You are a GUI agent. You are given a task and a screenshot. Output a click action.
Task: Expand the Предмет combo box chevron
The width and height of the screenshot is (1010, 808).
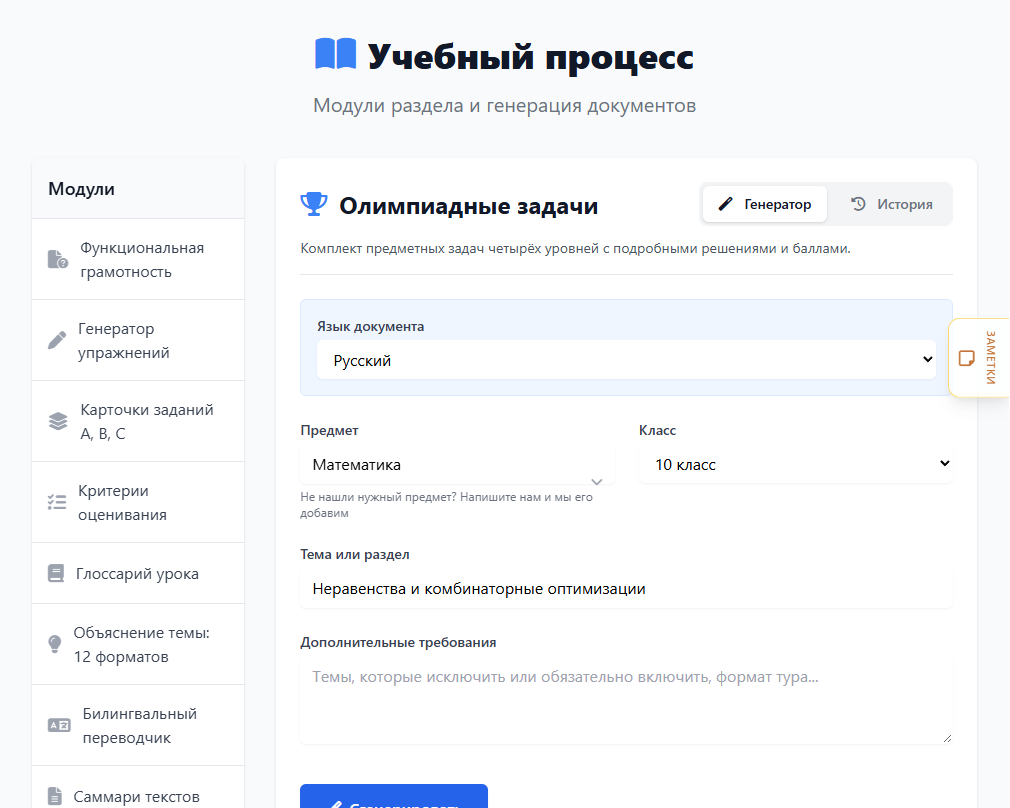596,481
